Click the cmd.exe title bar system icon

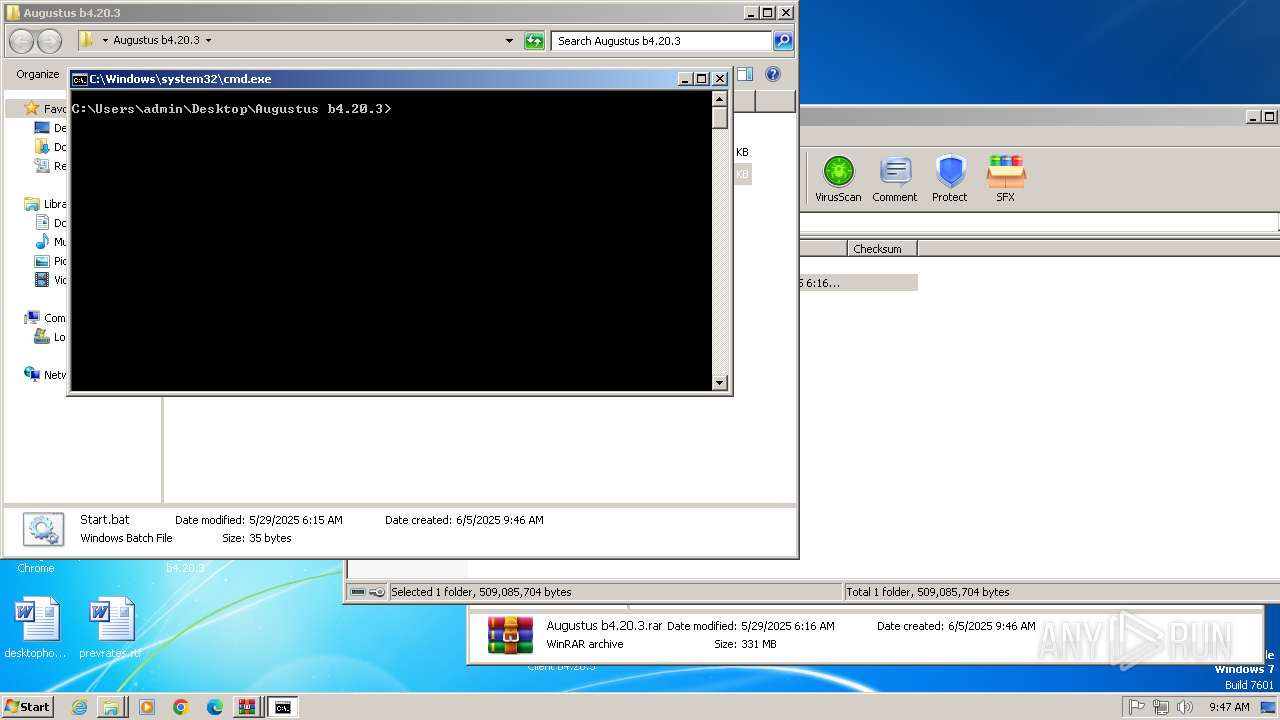pos(79,79)
